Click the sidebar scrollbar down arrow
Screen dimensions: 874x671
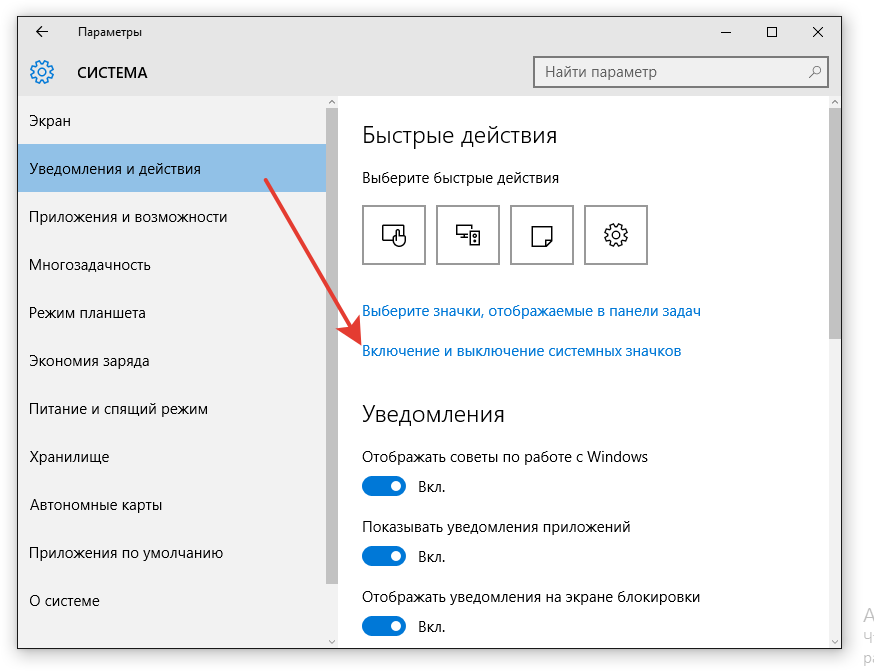(x=332, y=641)
